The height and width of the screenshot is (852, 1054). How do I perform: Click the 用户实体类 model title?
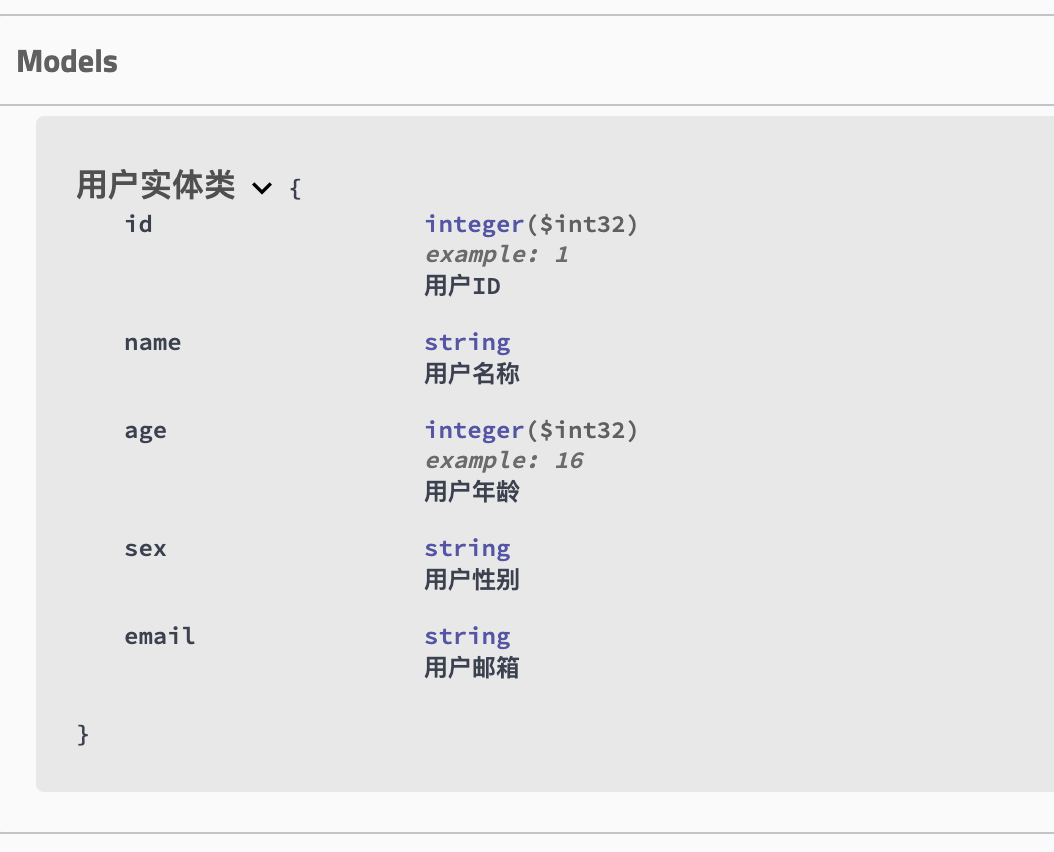155,186
